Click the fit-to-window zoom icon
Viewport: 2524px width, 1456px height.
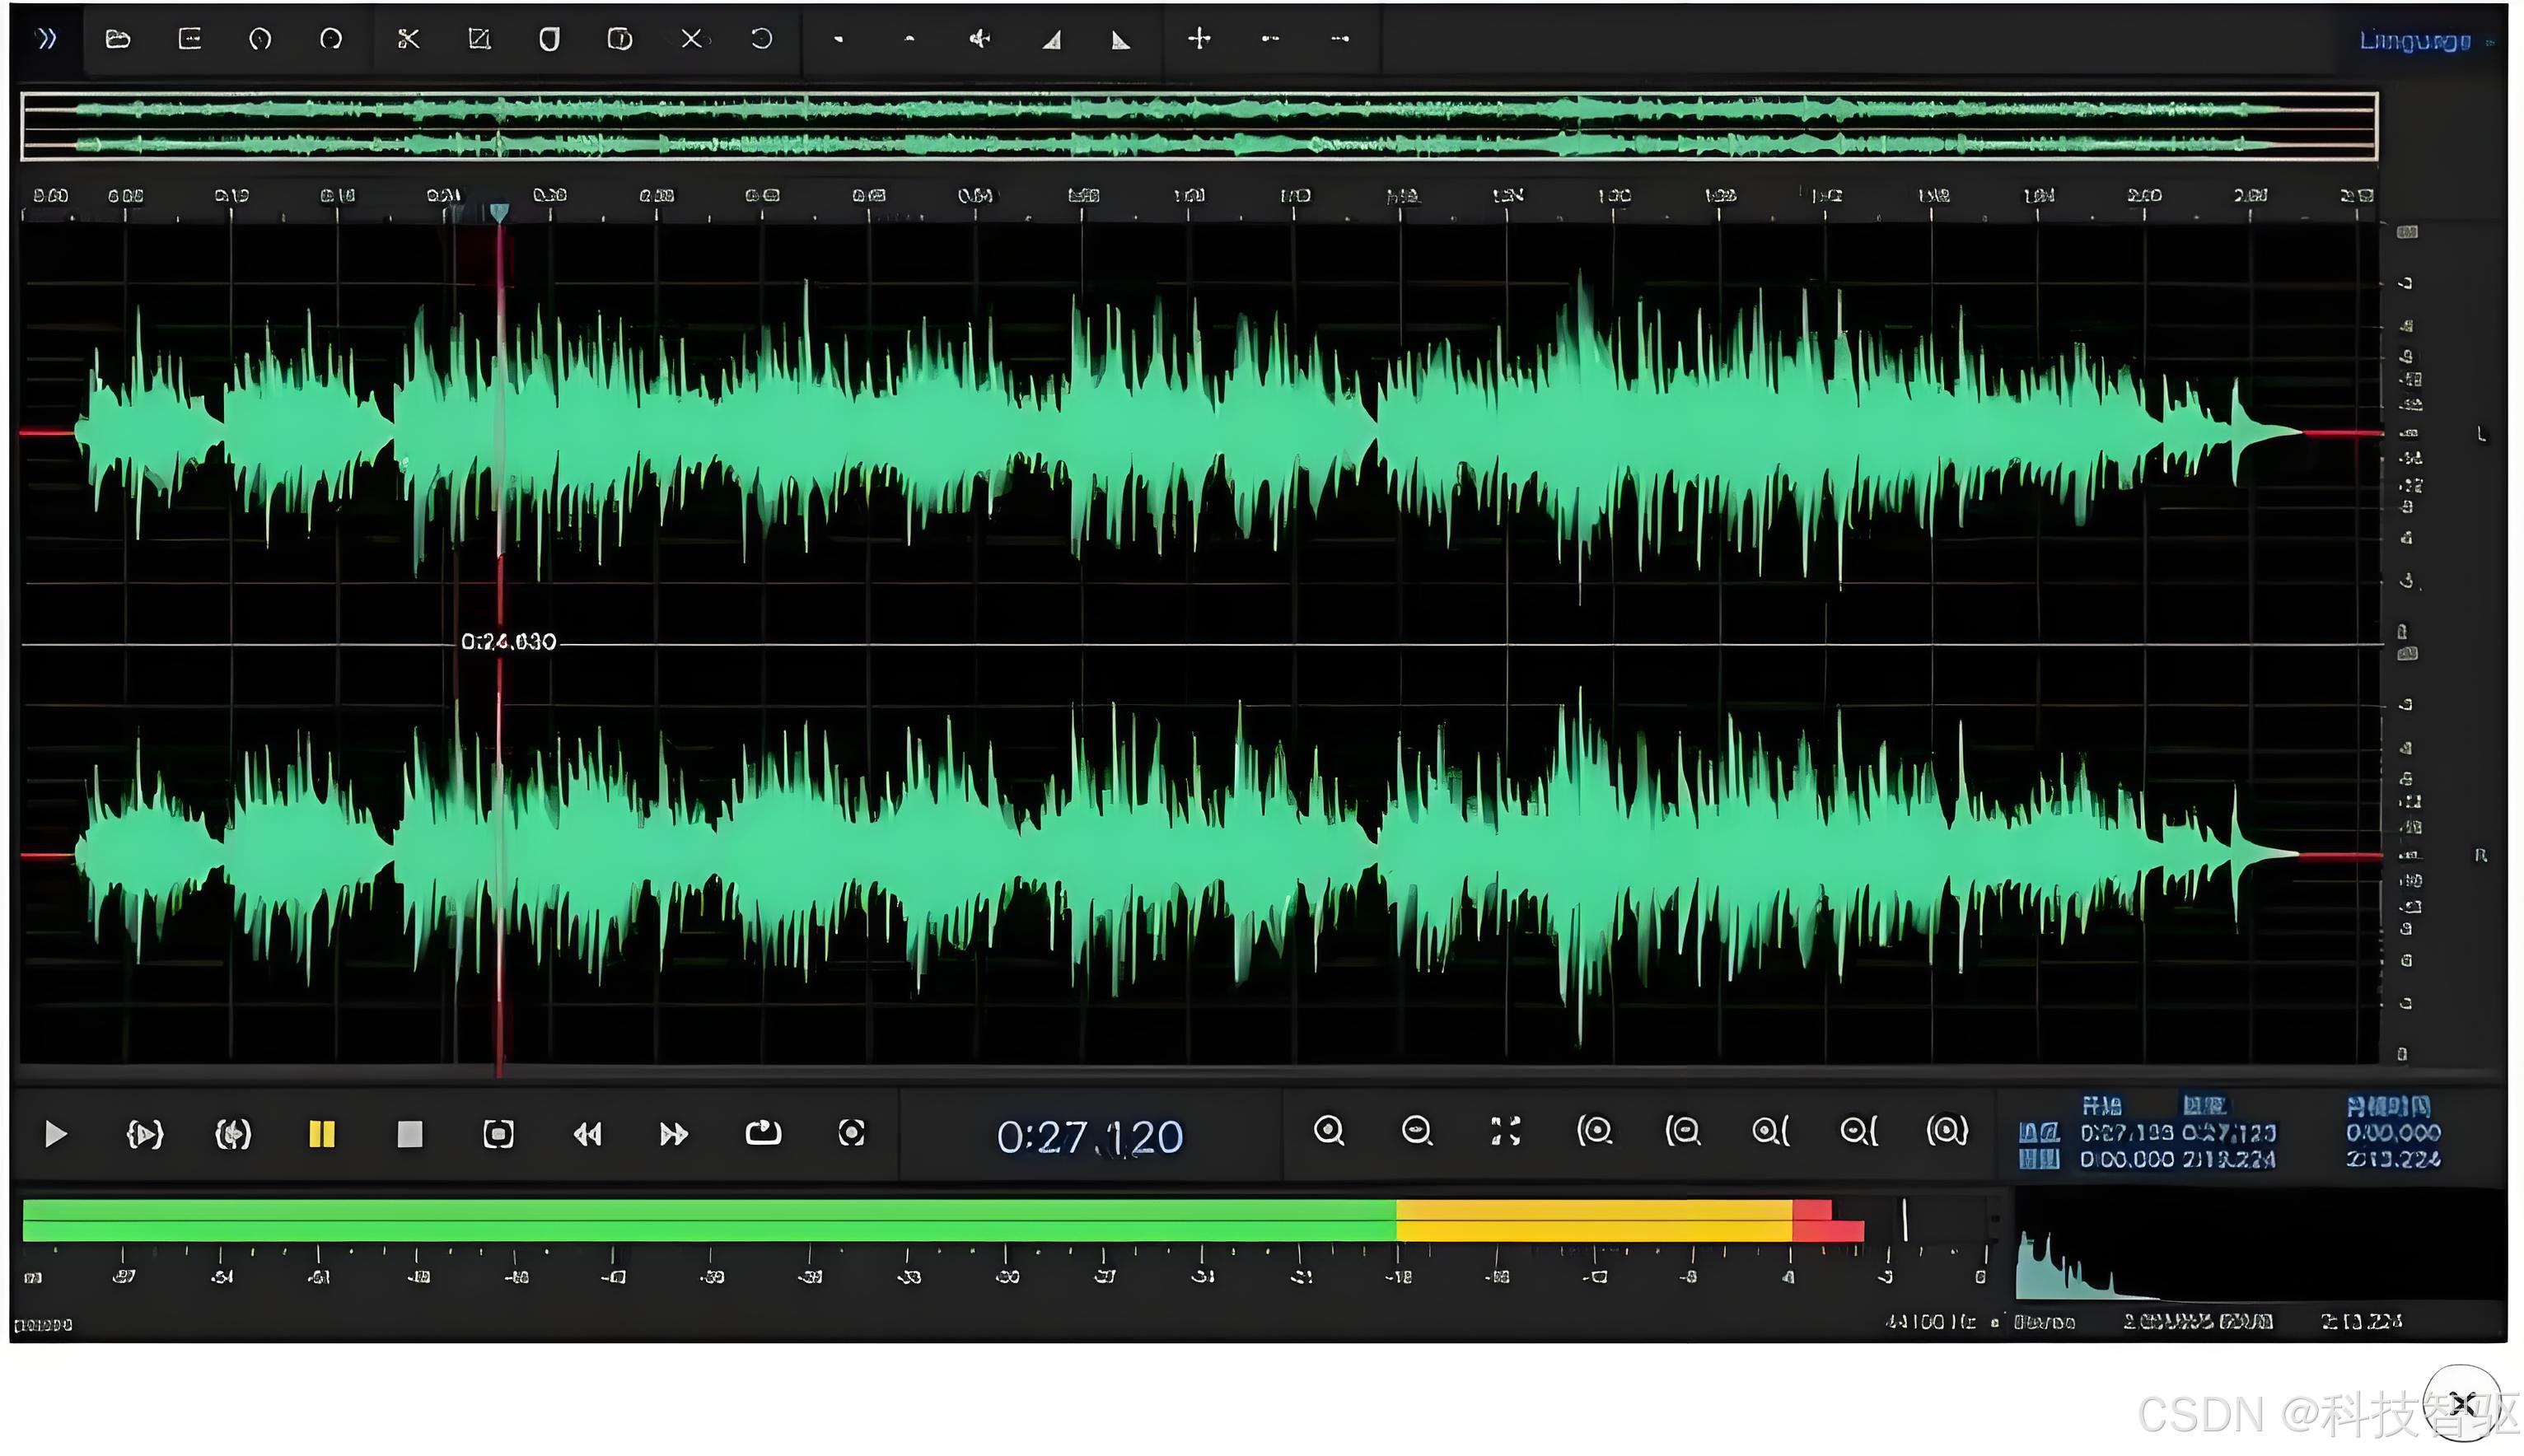pyautogui.click(x=1505, y=1131)
